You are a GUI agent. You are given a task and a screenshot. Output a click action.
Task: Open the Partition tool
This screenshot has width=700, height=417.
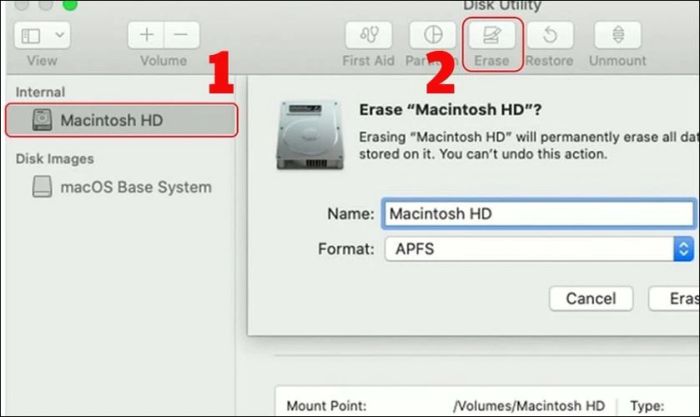(433, 35)
